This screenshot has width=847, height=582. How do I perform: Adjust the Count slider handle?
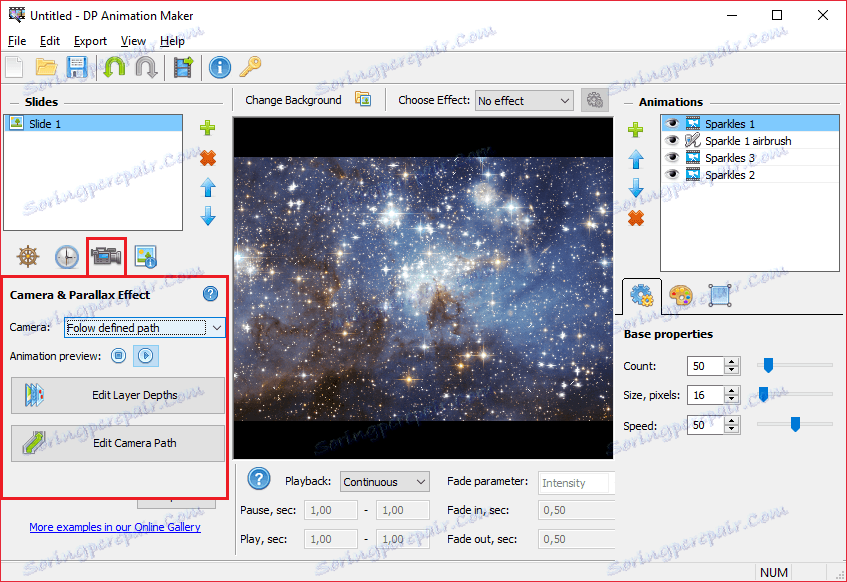(768, 365)
